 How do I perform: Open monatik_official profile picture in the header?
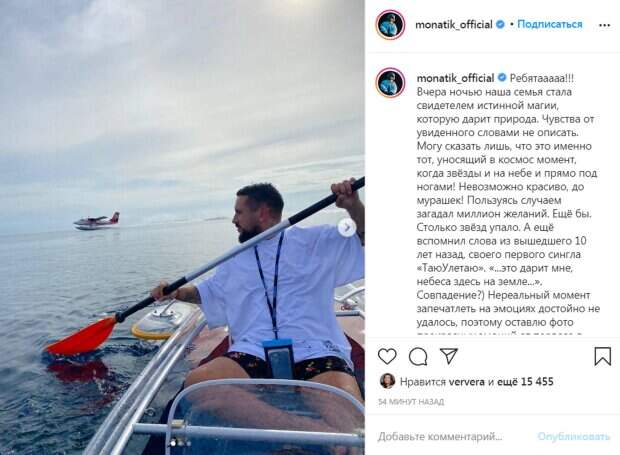(x=390, y=25)
